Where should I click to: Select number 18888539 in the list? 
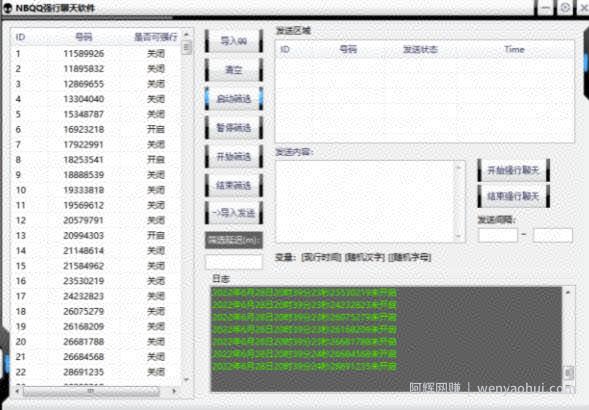[83, 175]
